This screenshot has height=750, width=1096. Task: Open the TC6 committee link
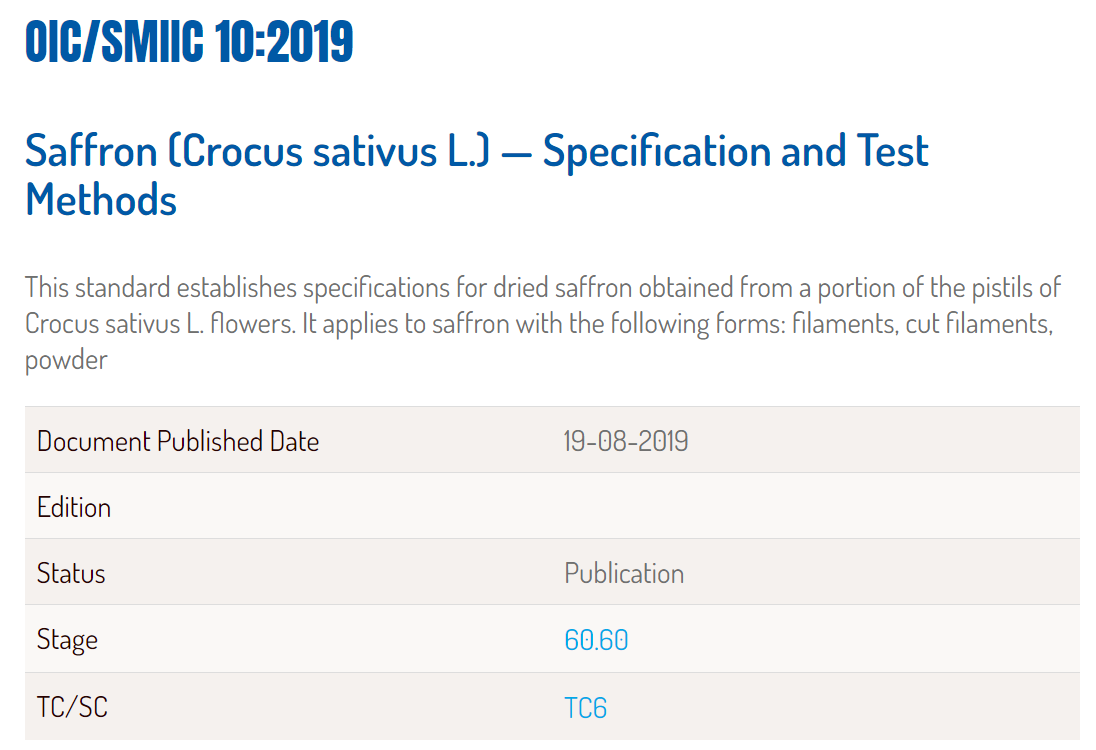point(586,708)
